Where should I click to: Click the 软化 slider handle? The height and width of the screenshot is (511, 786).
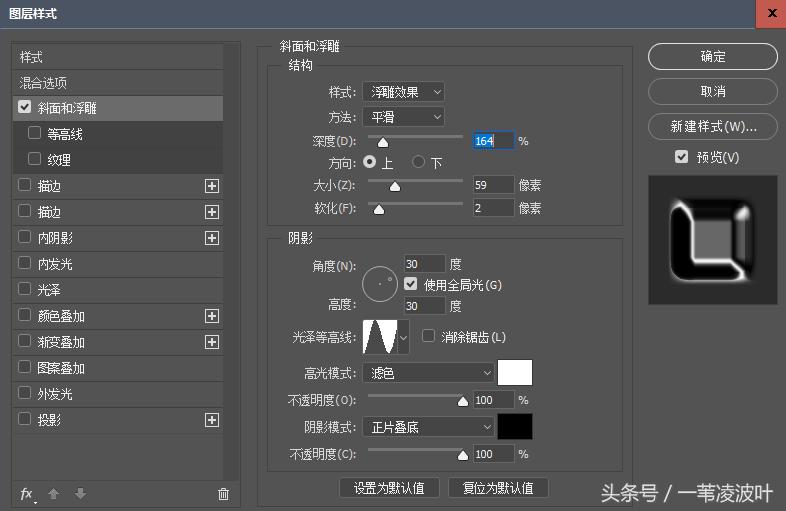pos(379,209)
